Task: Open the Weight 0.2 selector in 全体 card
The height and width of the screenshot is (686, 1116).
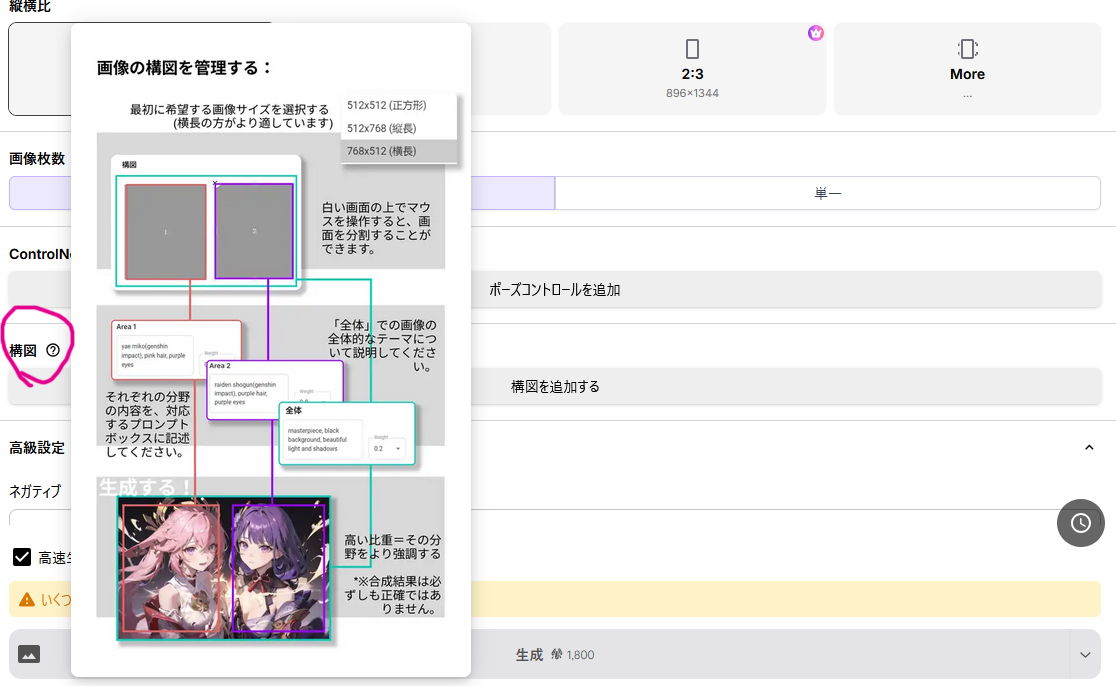Action: [386, 449]
